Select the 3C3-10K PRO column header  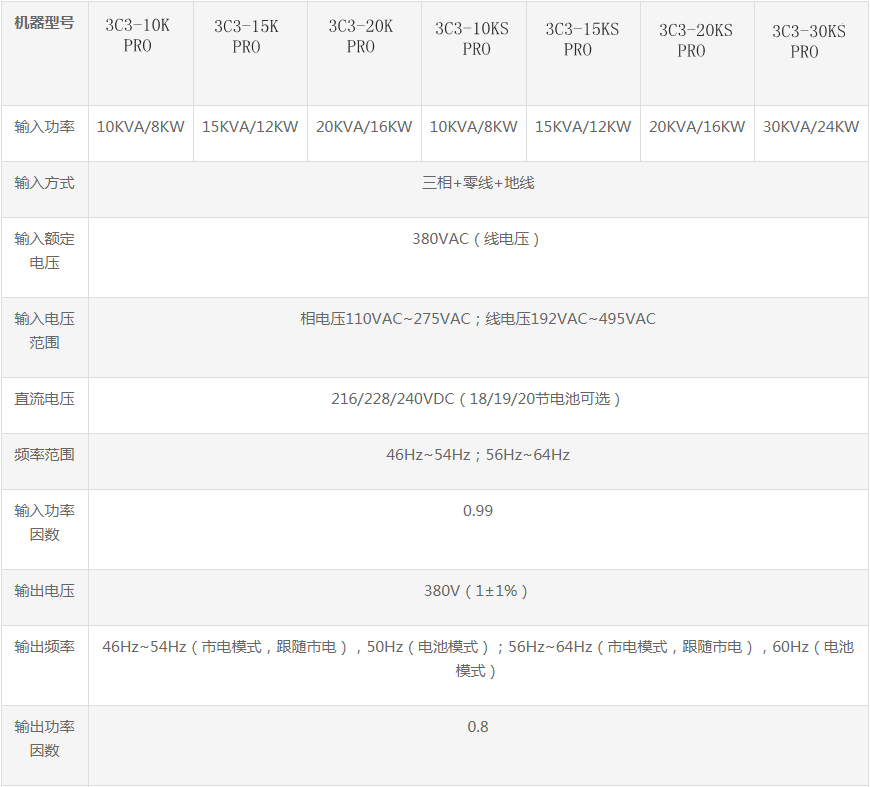138,36
